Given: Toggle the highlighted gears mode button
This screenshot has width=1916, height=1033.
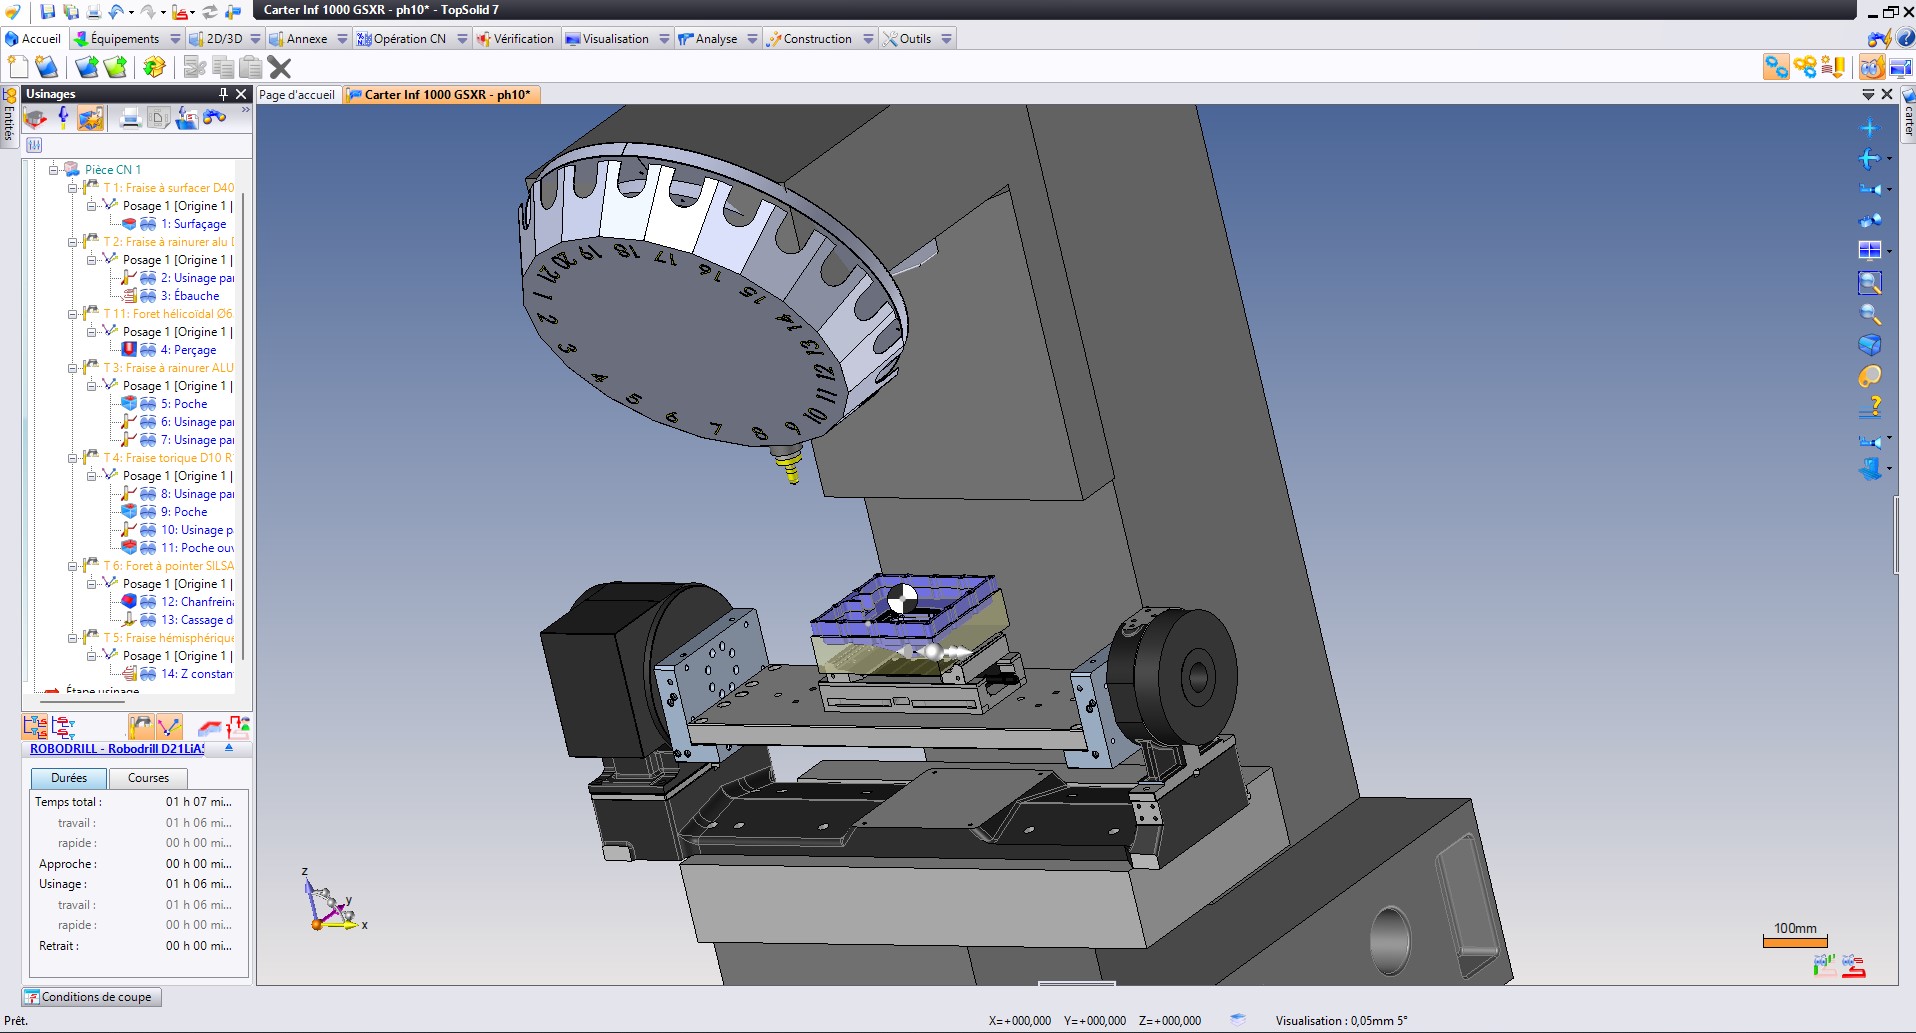Looking at the screenshot, I should point(1776,67).
